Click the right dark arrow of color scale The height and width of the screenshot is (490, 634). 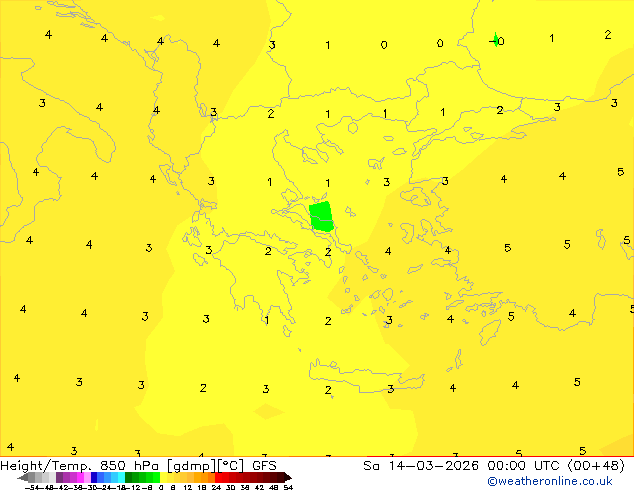(x=288, y=477)
